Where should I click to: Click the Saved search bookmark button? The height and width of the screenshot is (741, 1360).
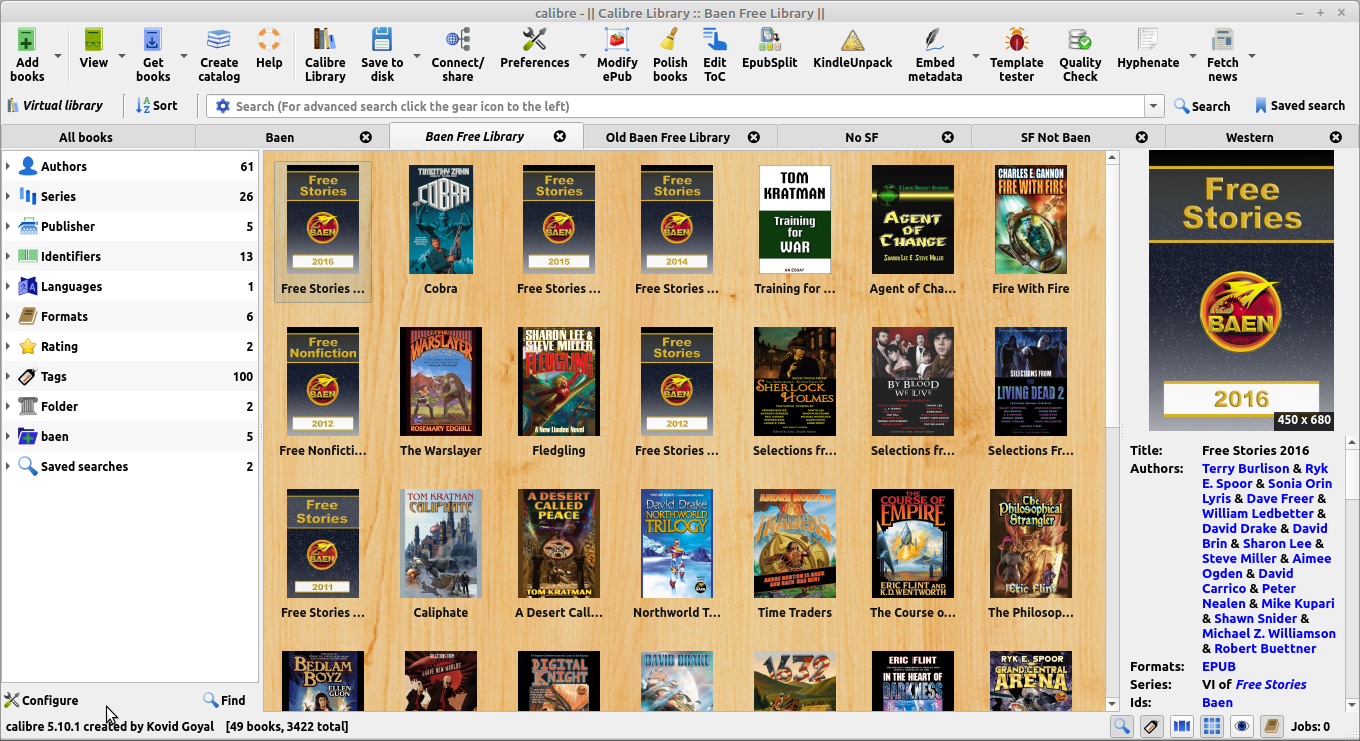(1299, 106)
